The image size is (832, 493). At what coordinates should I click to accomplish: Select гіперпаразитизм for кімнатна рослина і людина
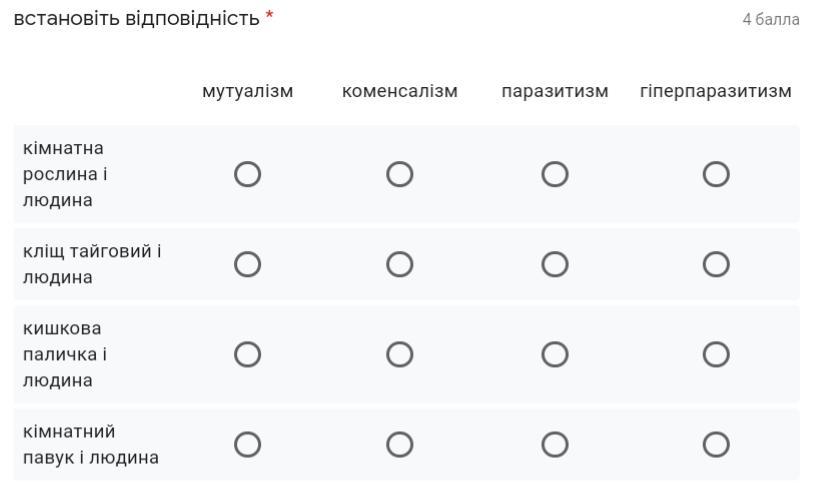coord(716,174)
